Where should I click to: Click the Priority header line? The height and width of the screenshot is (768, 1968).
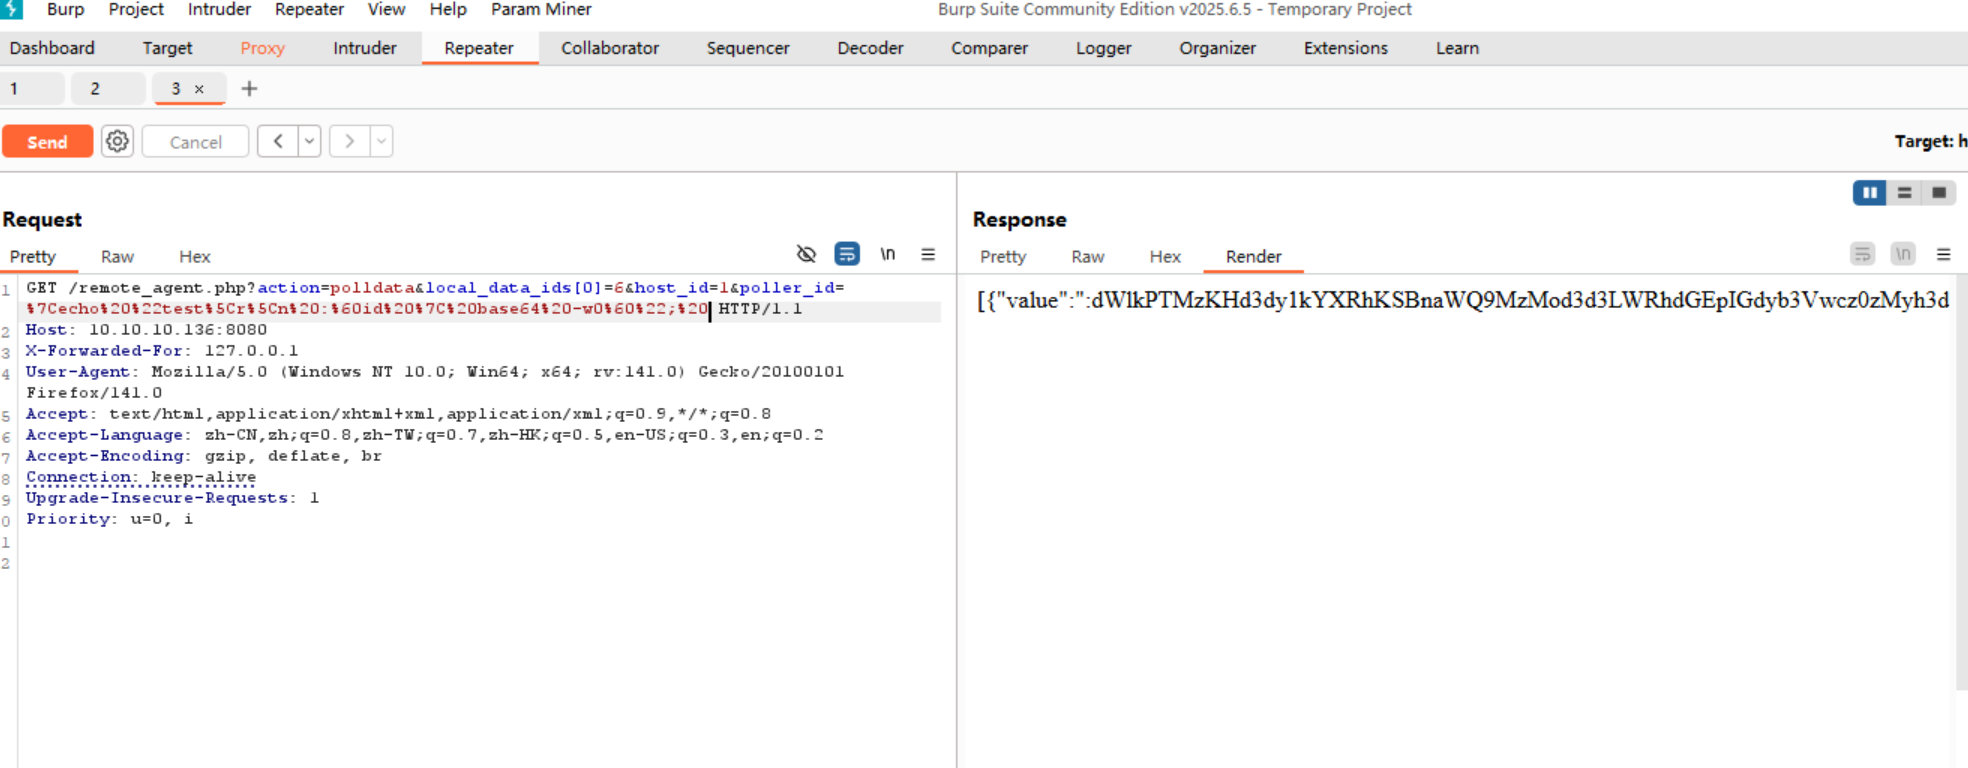point(109,519)
